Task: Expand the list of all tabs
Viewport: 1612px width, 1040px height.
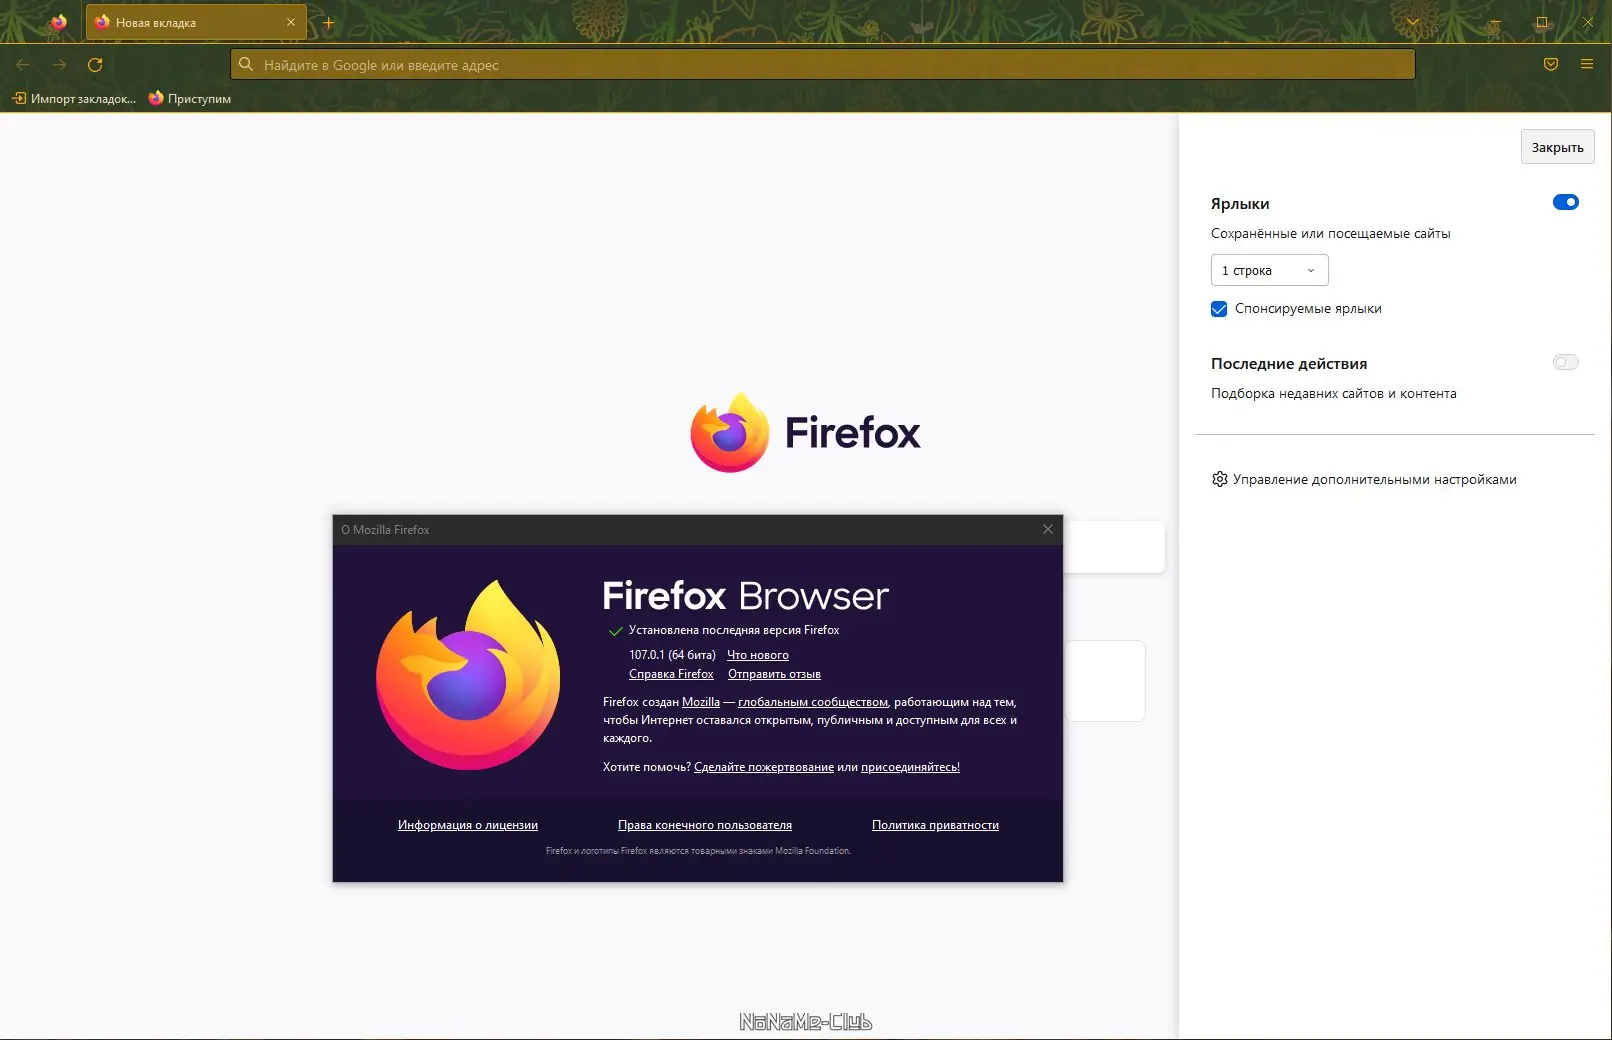Action: 1412,22
